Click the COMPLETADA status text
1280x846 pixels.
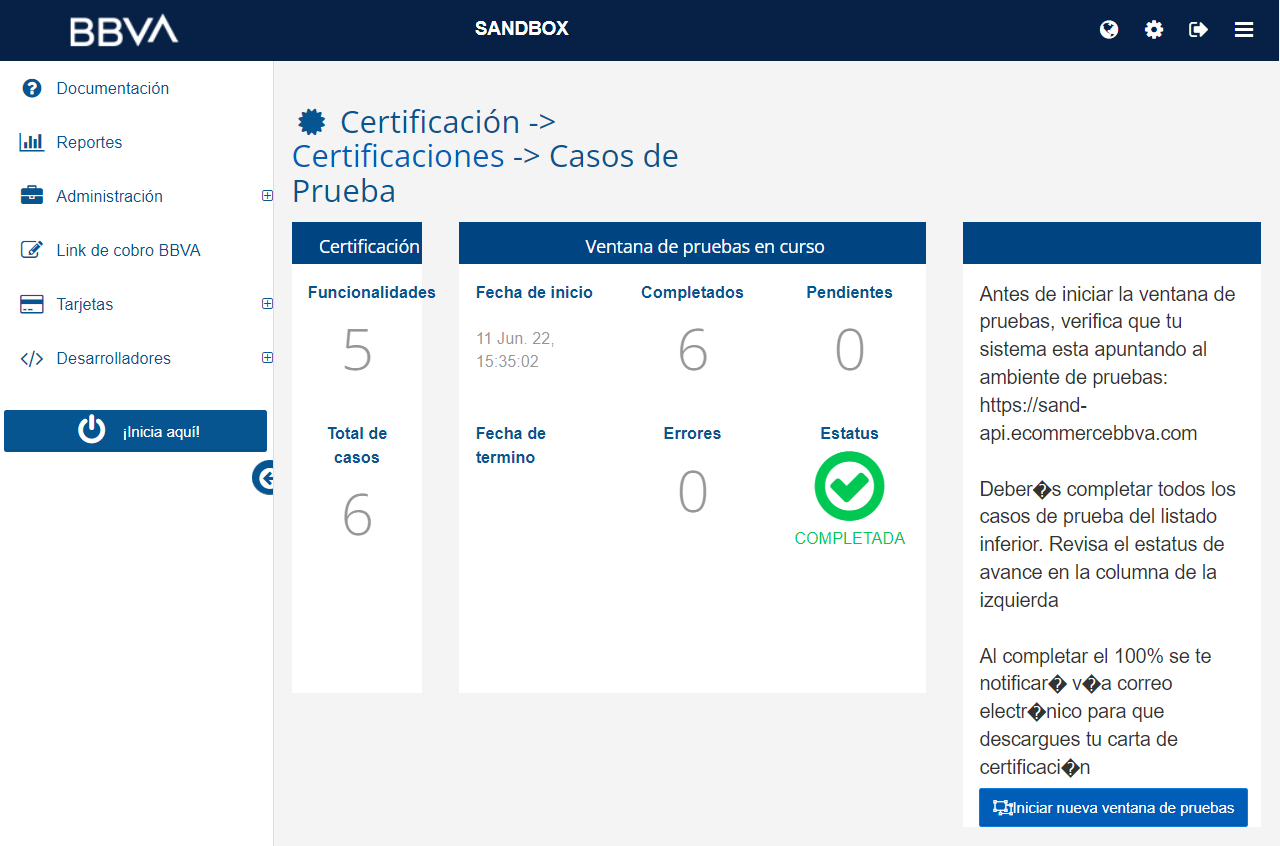(850, 538)
